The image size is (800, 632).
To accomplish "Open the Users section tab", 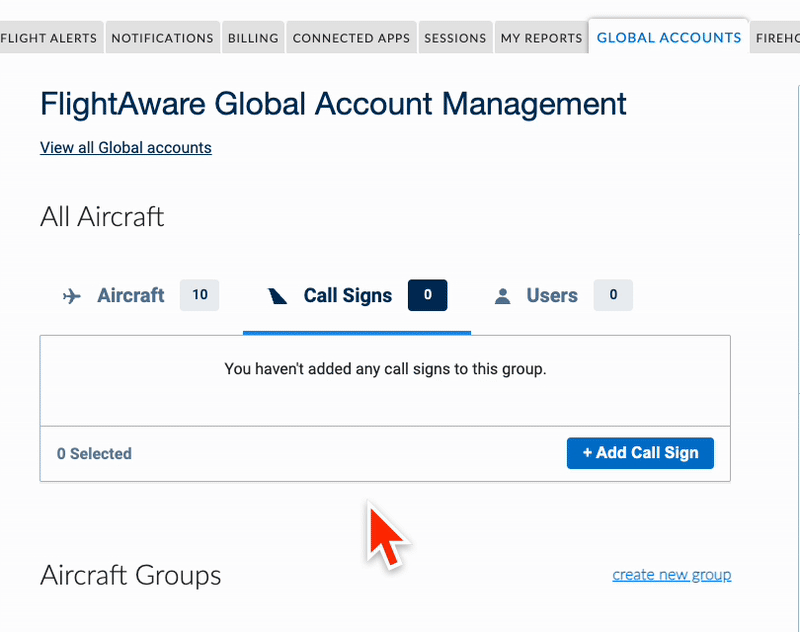I will click(563, 295).
